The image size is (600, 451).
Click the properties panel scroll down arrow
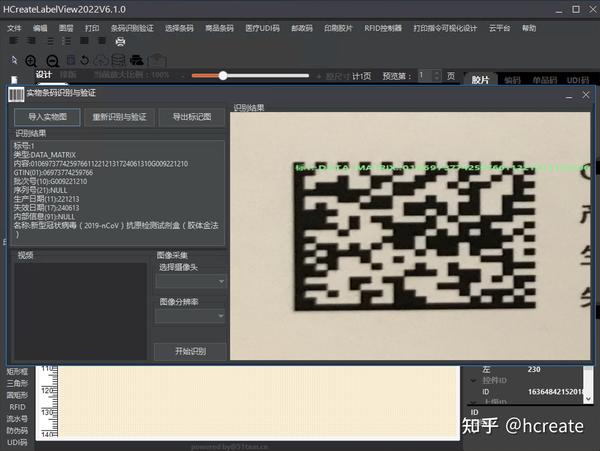click(x=589, y=399)
